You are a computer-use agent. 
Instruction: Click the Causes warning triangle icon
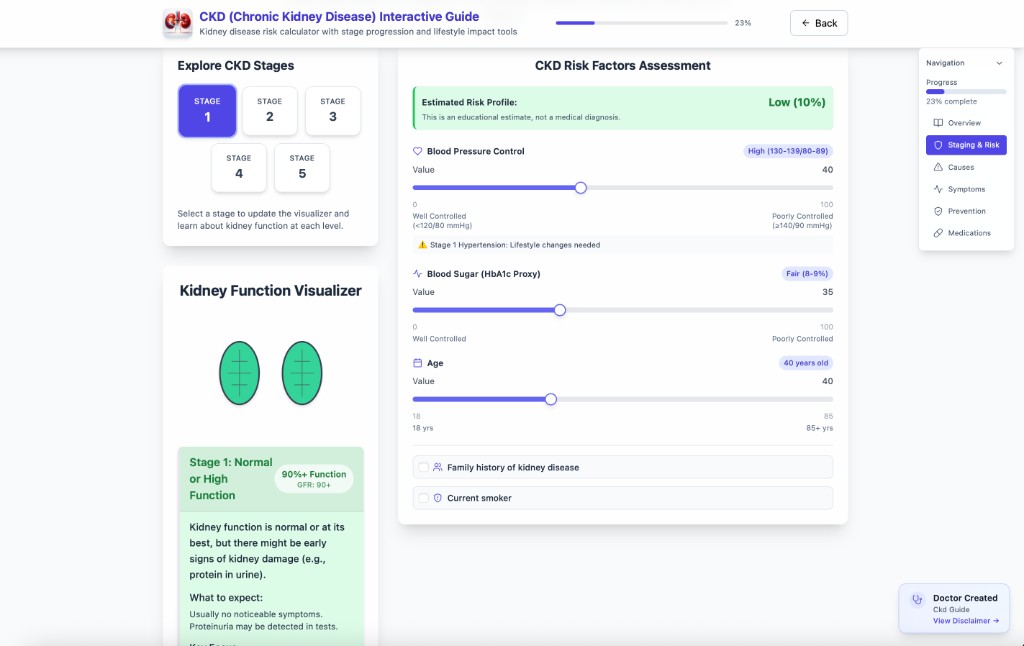point(938,166)
